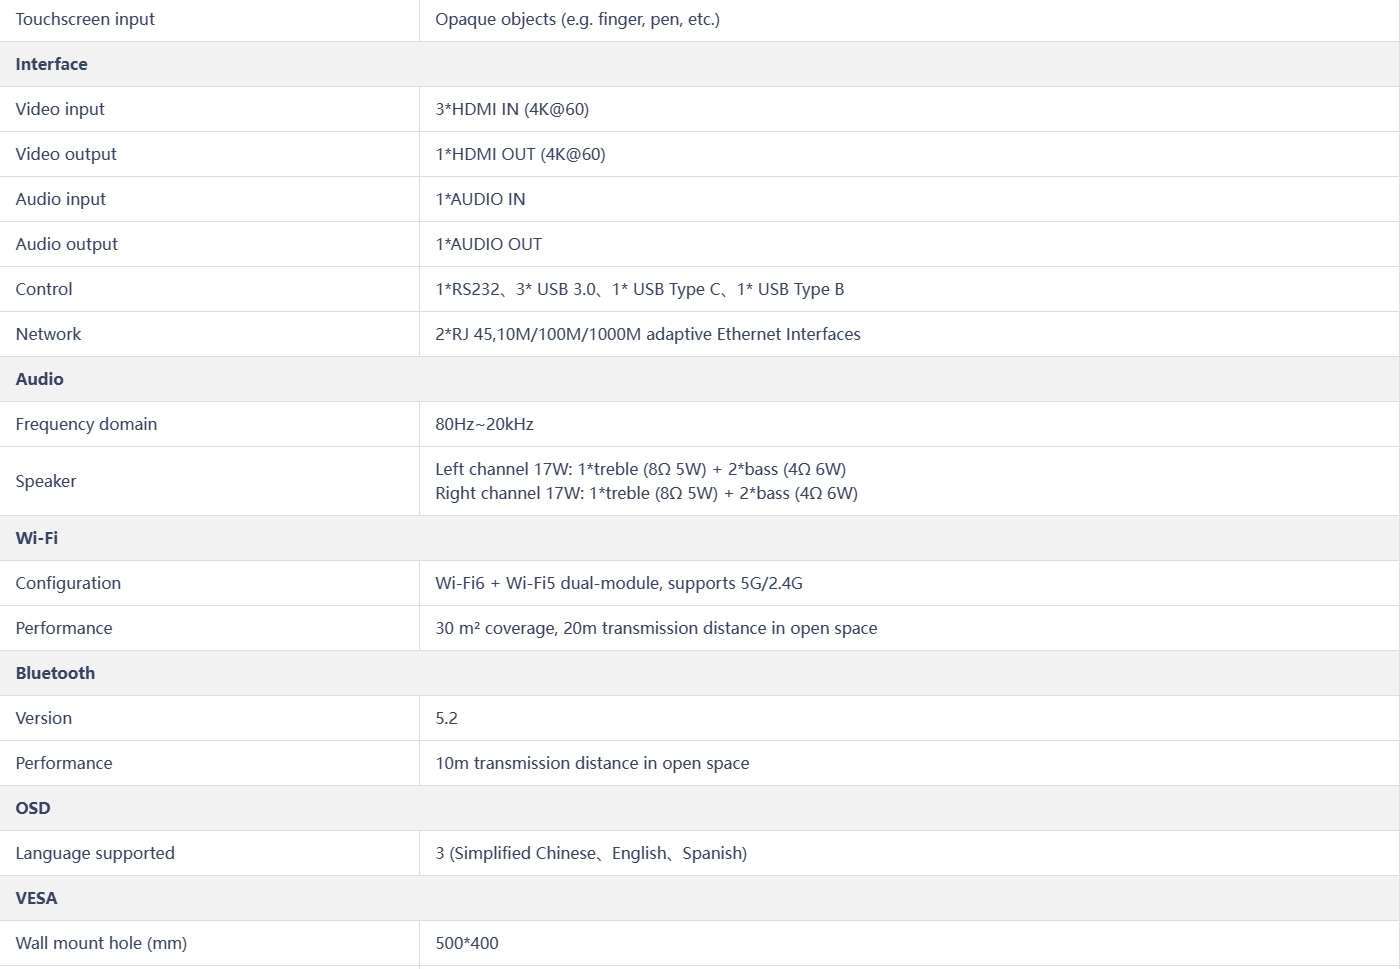
Task: Select the Wi-Fi section header
Action: click(x=700, y=538)
